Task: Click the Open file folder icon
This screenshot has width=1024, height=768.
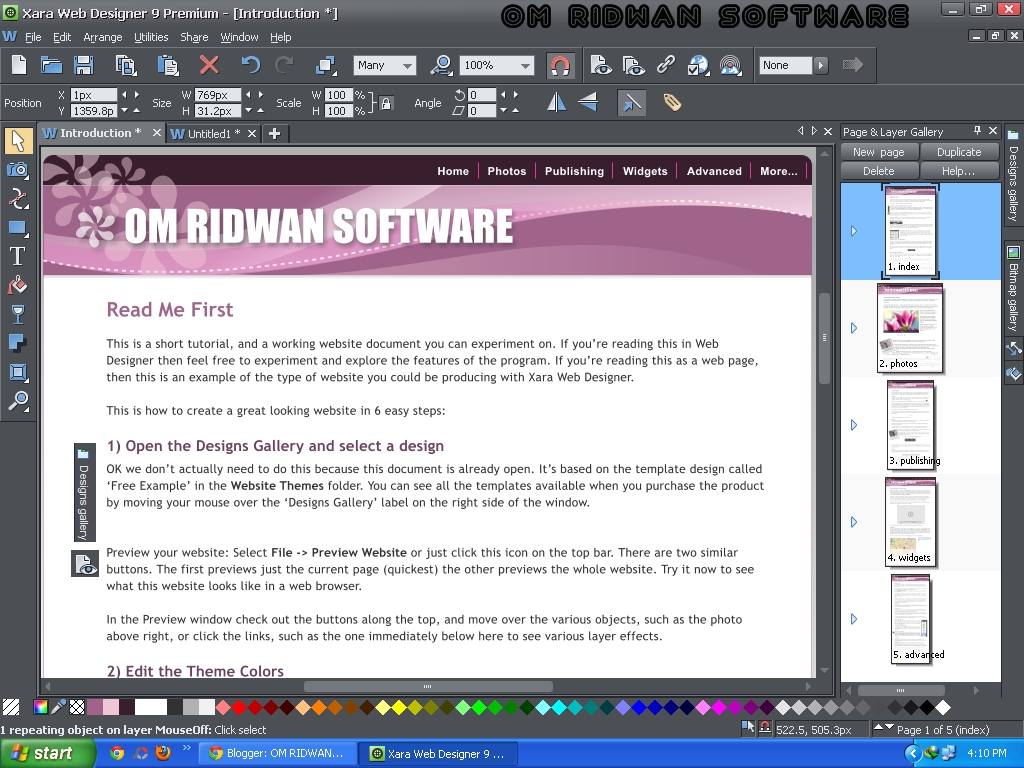Action: (x=51, y=65)
